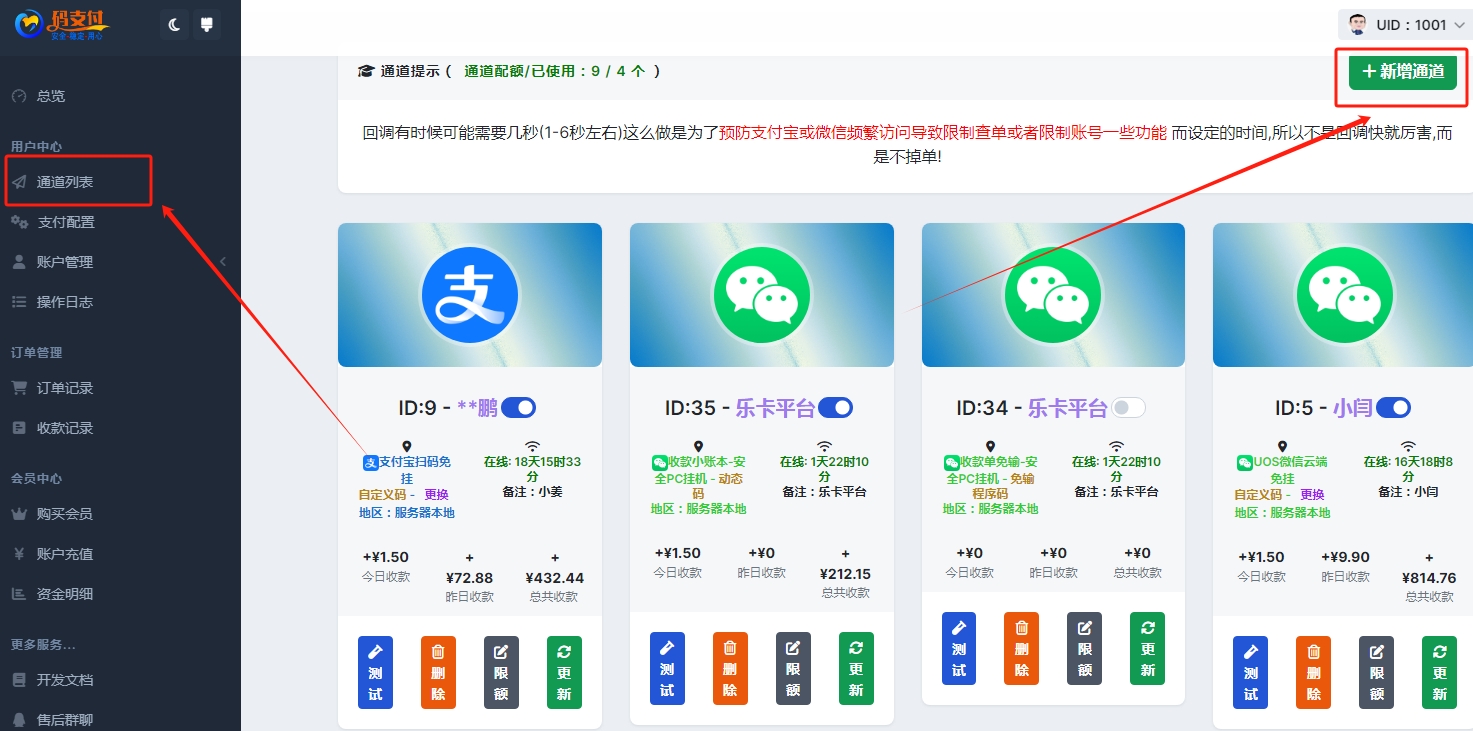
Task: Open 支付配置 in the sidebar
Action: coord(66,222)
